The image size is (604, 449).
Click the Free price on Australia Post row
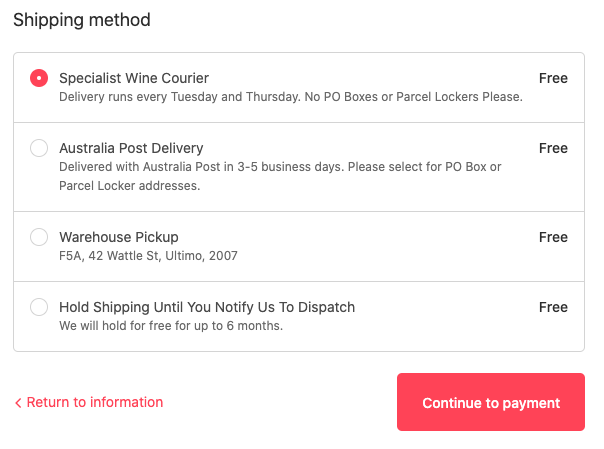point(553,148)
